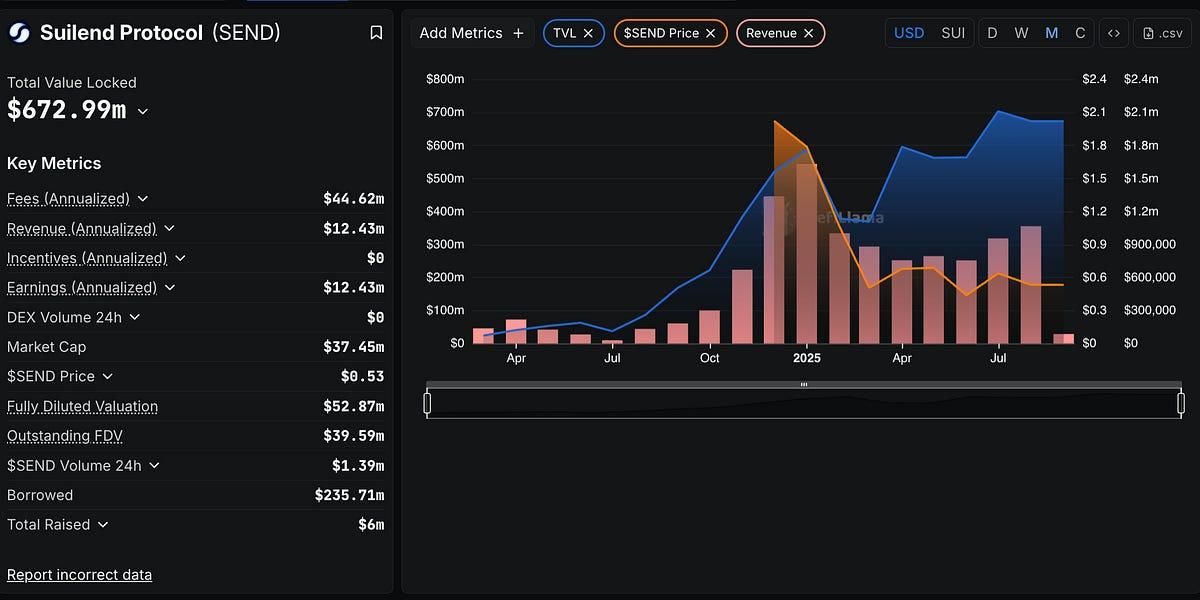Select the weekly (W) chart interval
The image size is (1200, 600).
[x=1021, y=33]
